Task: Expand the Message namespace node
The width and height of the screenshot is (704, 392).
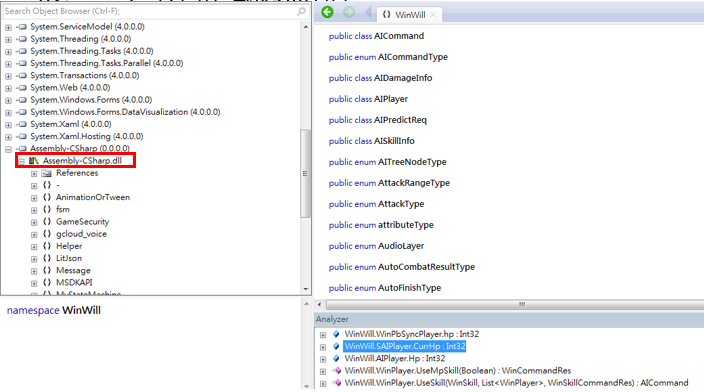Action: pyautogui.click(x=34, y=271)
